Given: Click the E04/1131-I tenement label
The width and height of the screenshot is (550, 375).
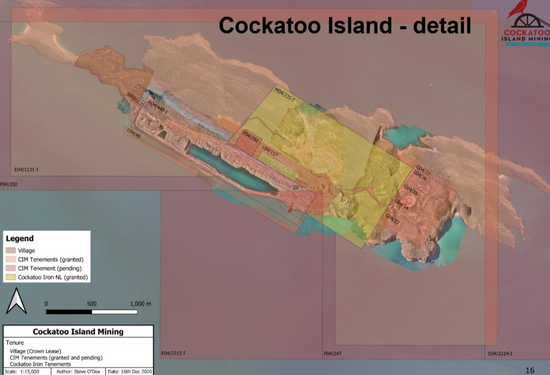Looking at the screenshot, I should [x=26, y=170].
